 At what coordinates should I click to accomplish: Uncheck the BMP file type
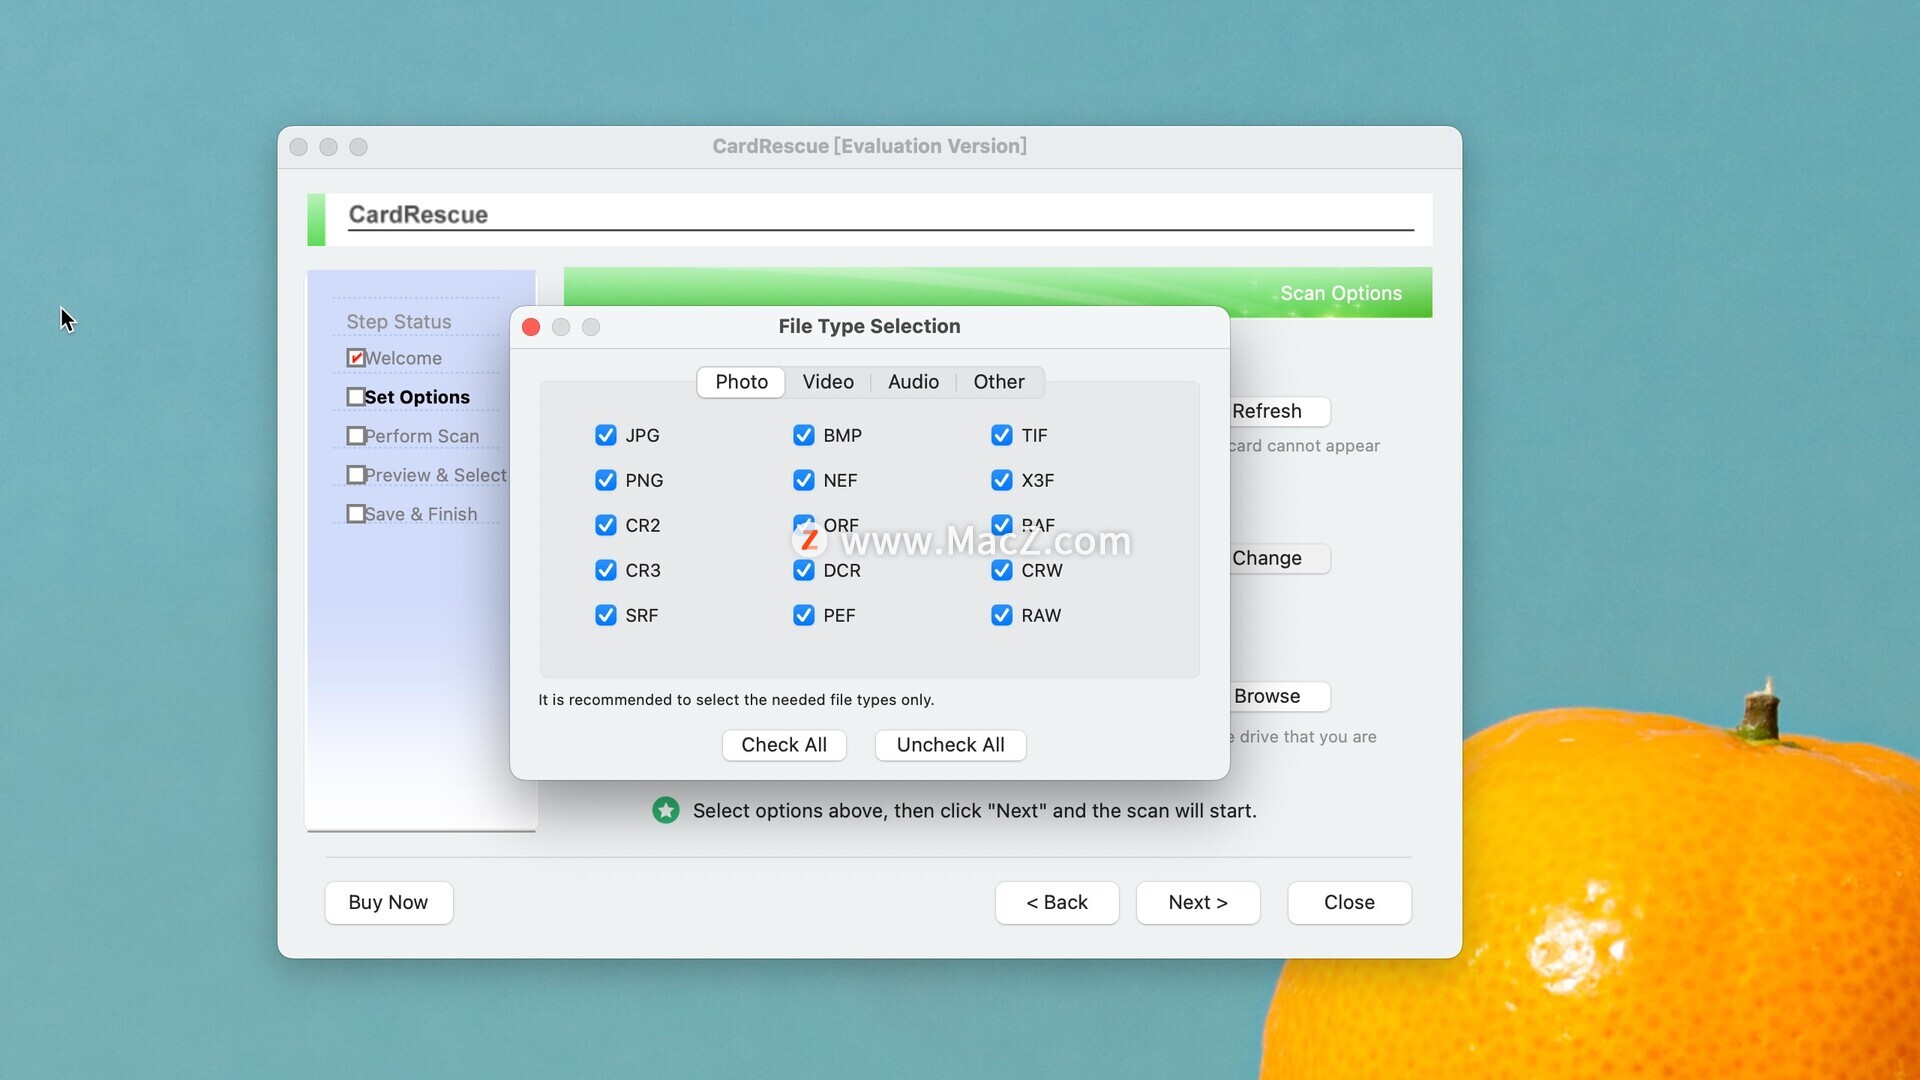(x=803, y=435)
